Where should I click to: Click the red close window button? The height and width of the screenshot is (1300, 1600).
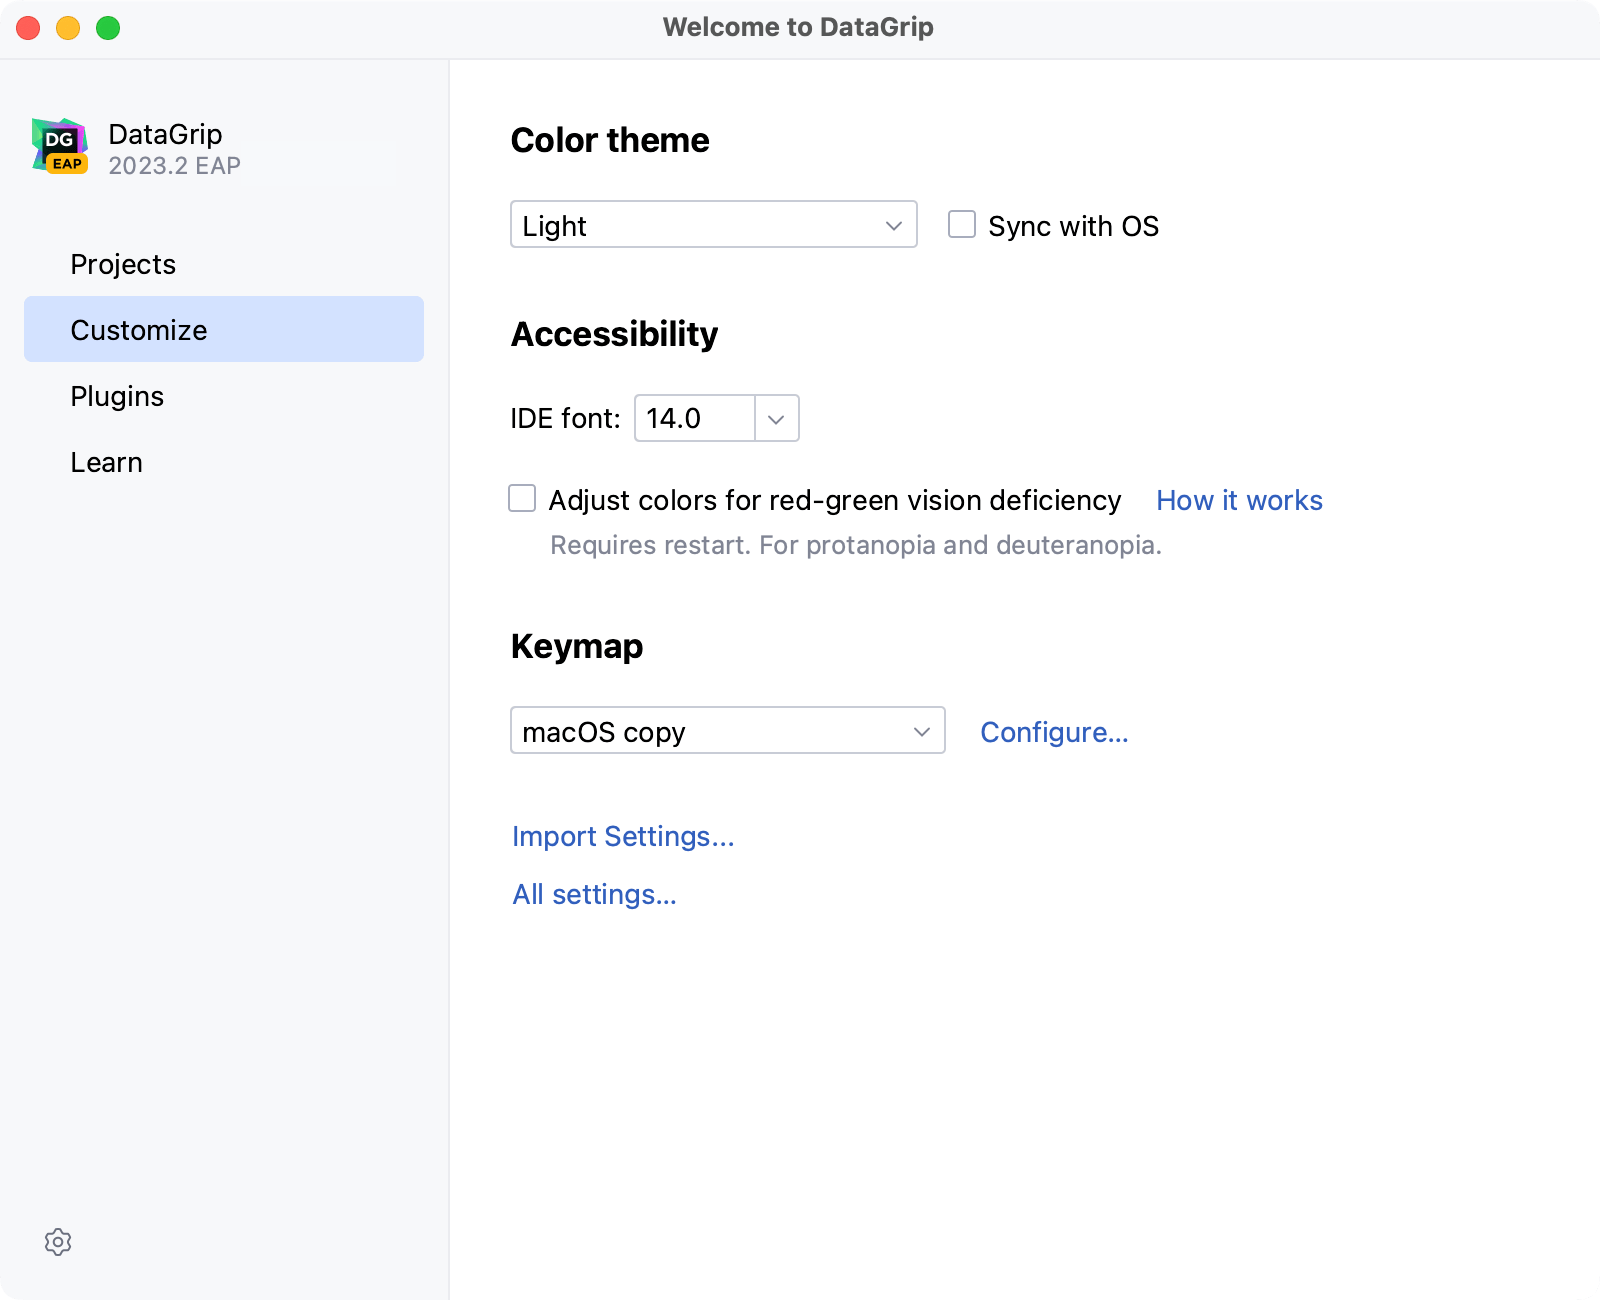pyautogui.click(x=28, y=28)
